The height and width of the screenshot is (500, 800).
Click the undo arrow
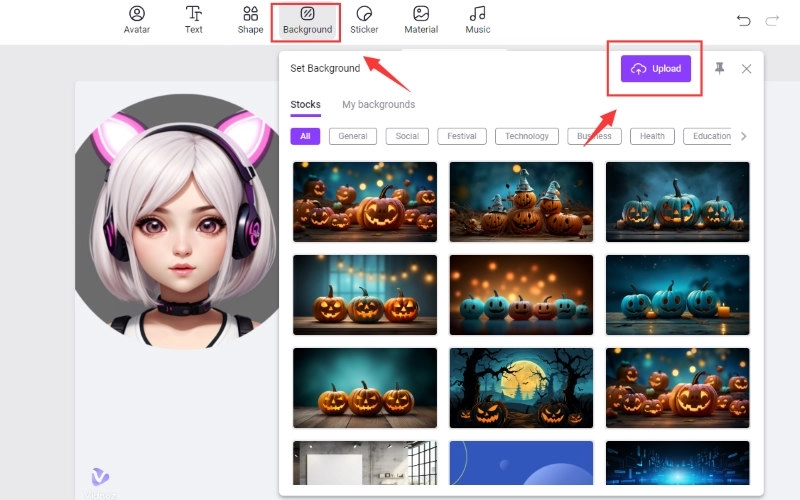click(743, 21)
